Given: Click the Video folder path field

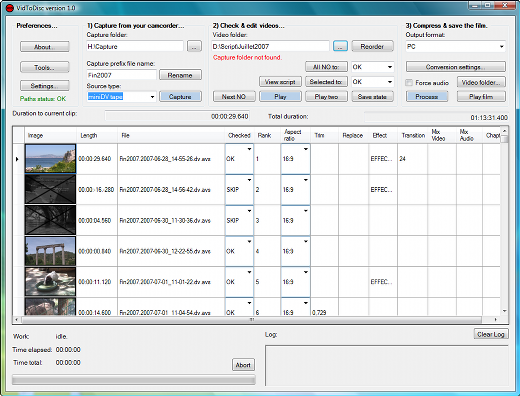Looking at the screenshot, I should point(271,46).
